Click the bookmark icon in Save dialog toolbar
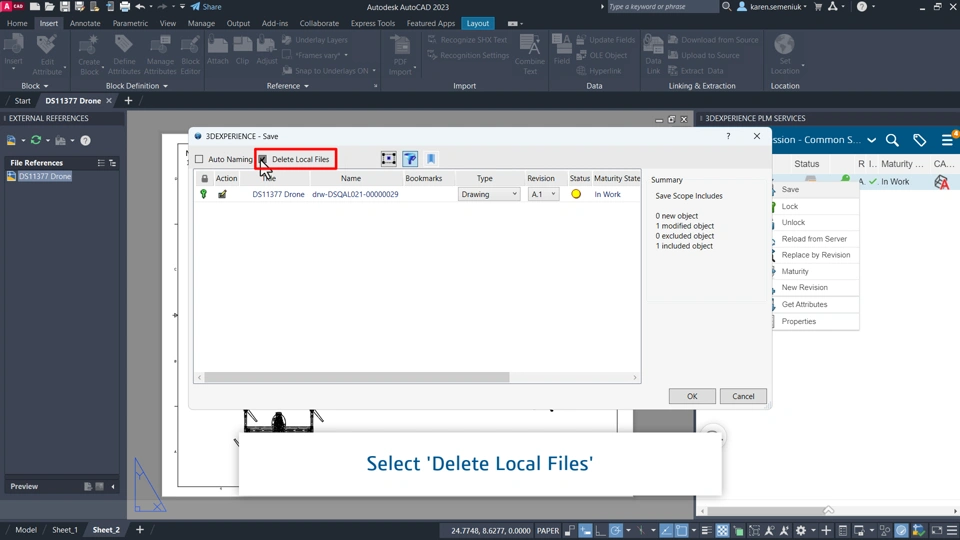960x540 pixels. [431, 159]
